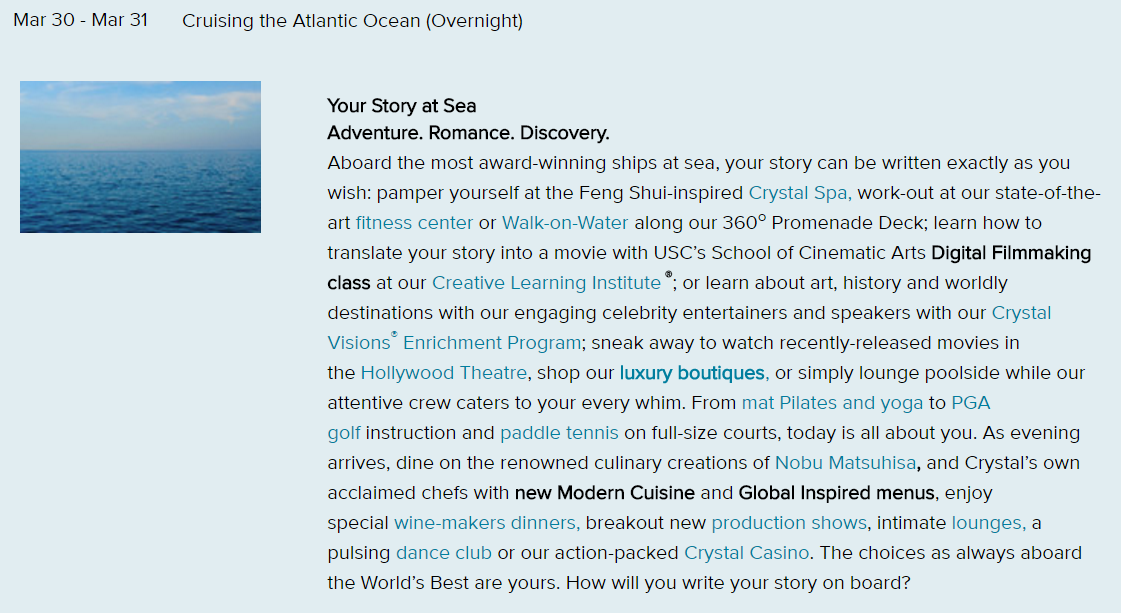
Task: Click the Your Story at Sea heading
Action: tap(402, 106)
